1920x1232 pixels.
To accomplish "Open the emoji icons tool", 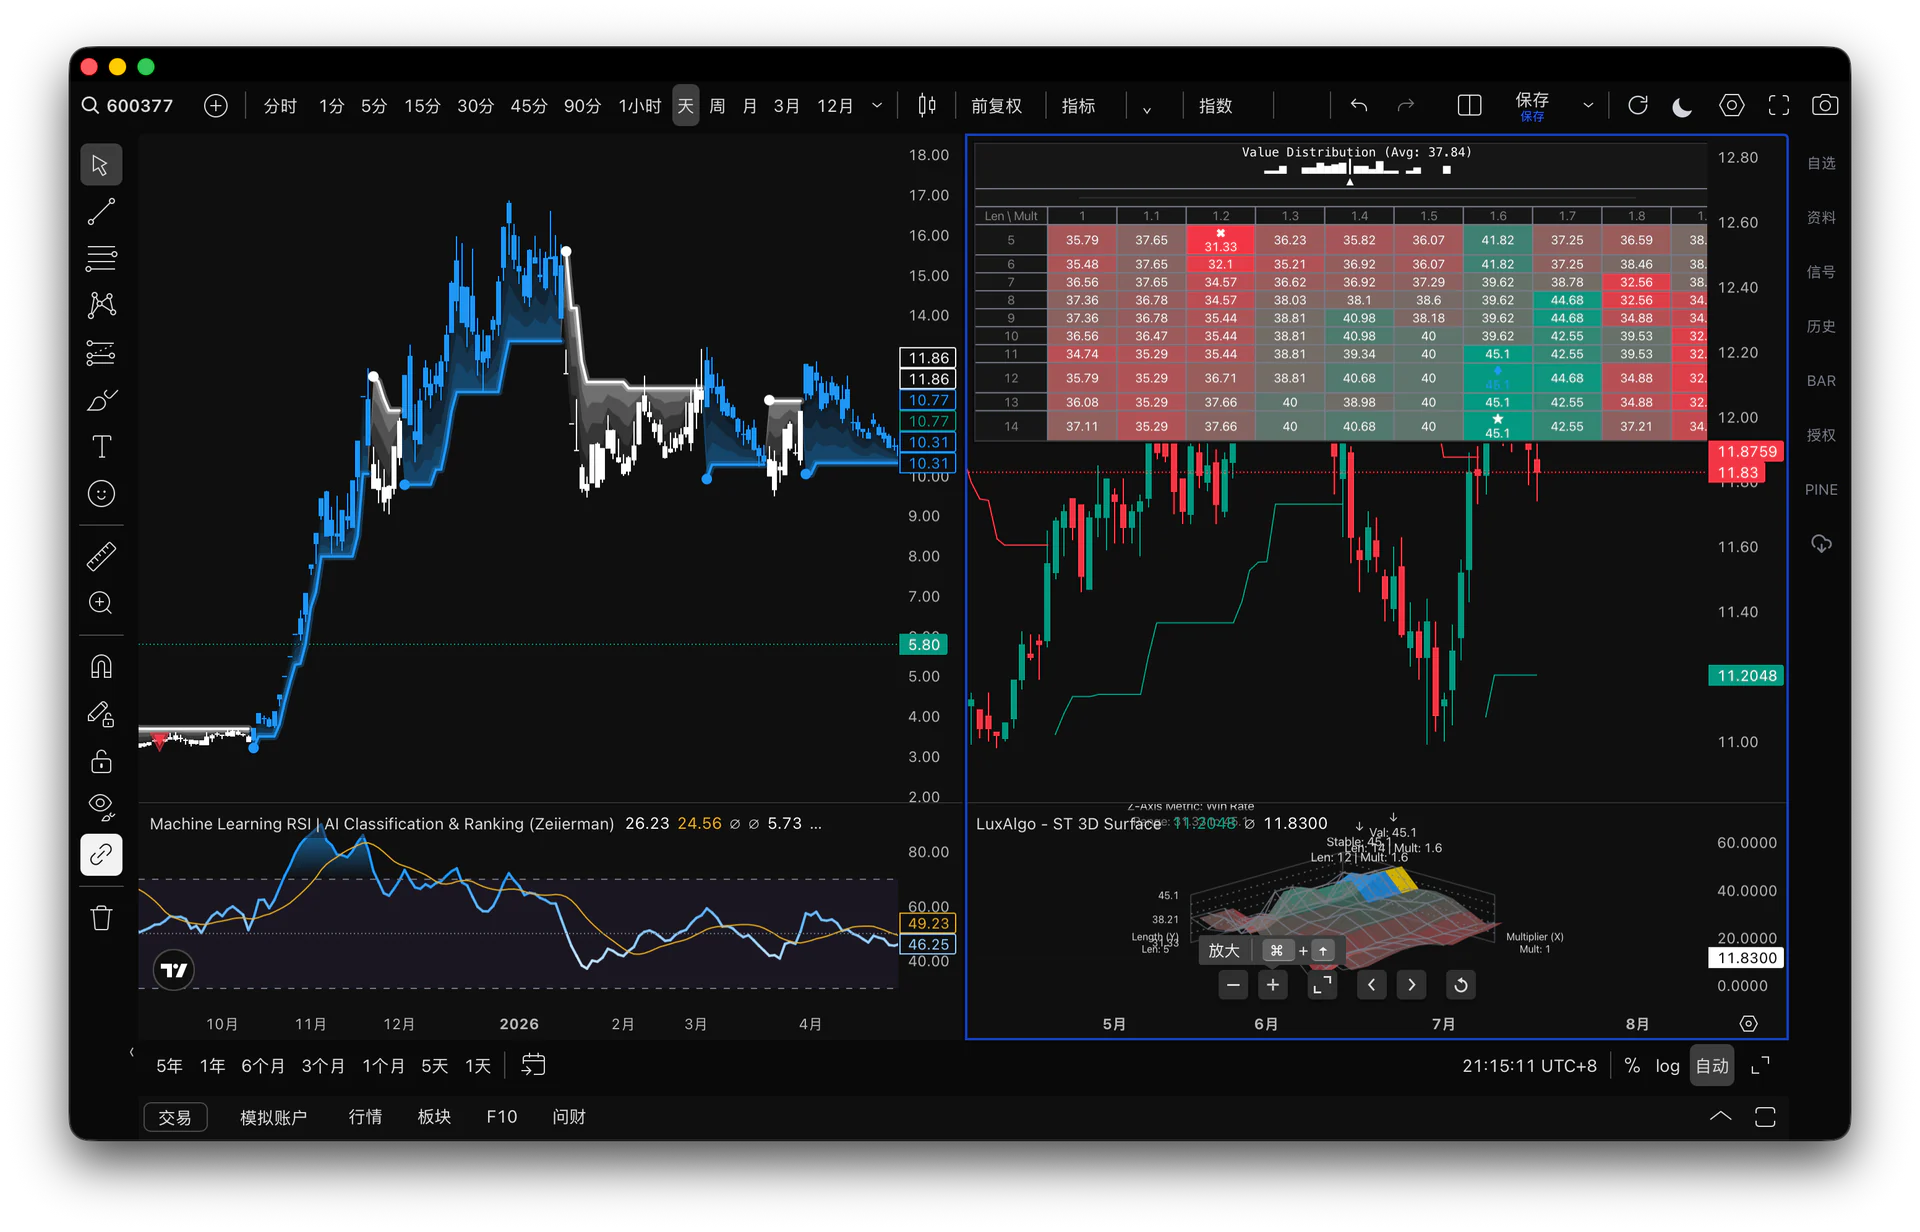I will pos(101,494).
